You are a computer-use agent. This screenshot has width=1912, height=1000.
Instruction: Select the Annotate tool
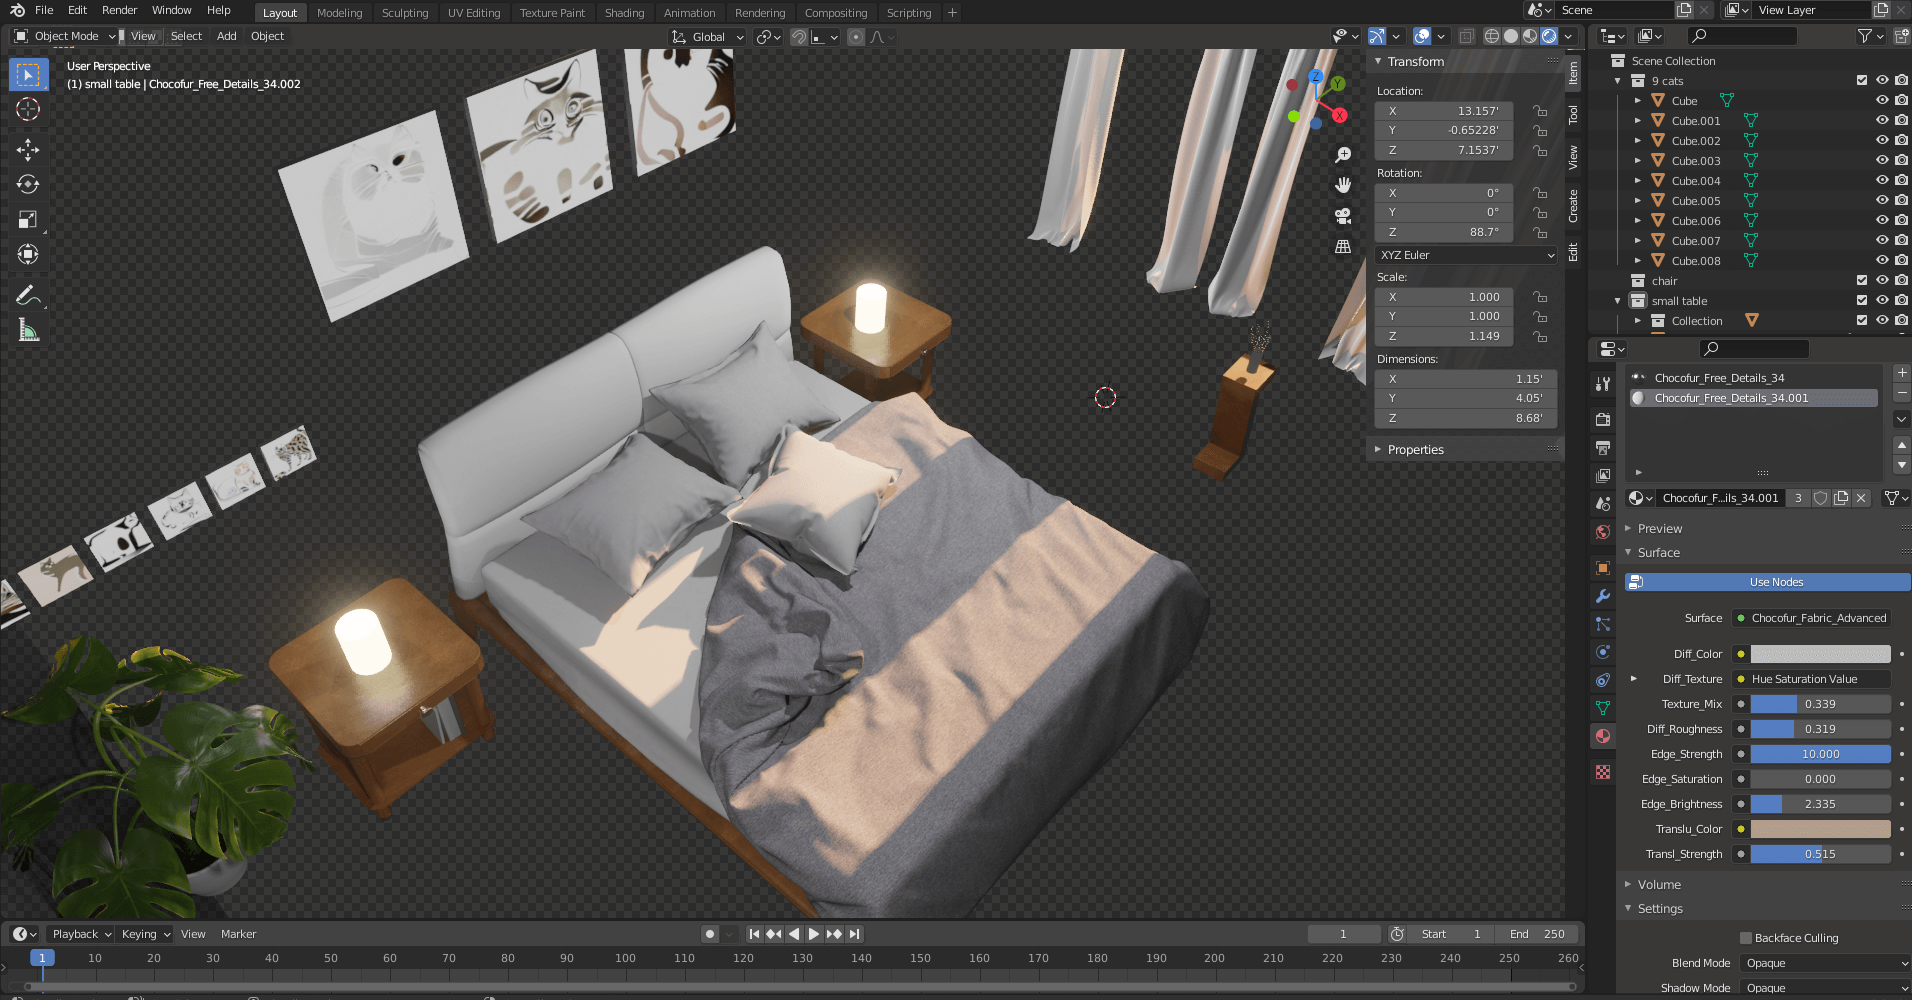tap(28, 294)
